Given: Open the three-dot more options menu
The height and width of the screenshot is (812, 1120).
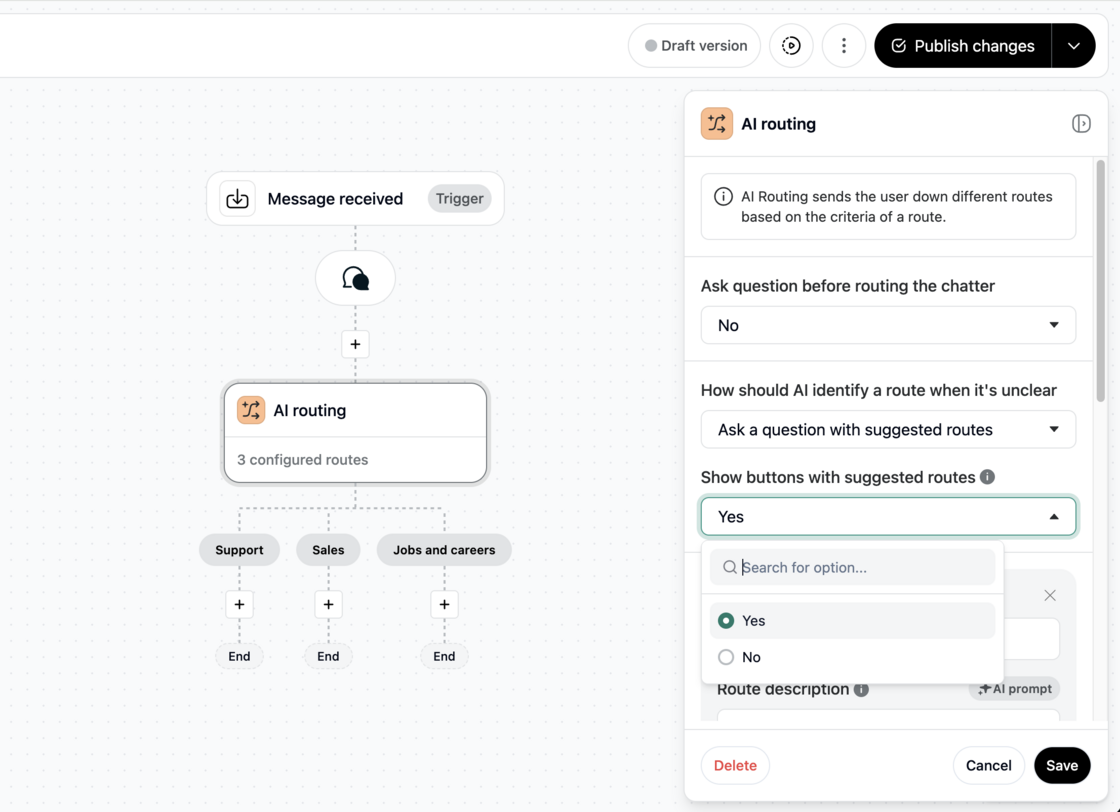Looking at the screenshot, I should pos(844,46).
